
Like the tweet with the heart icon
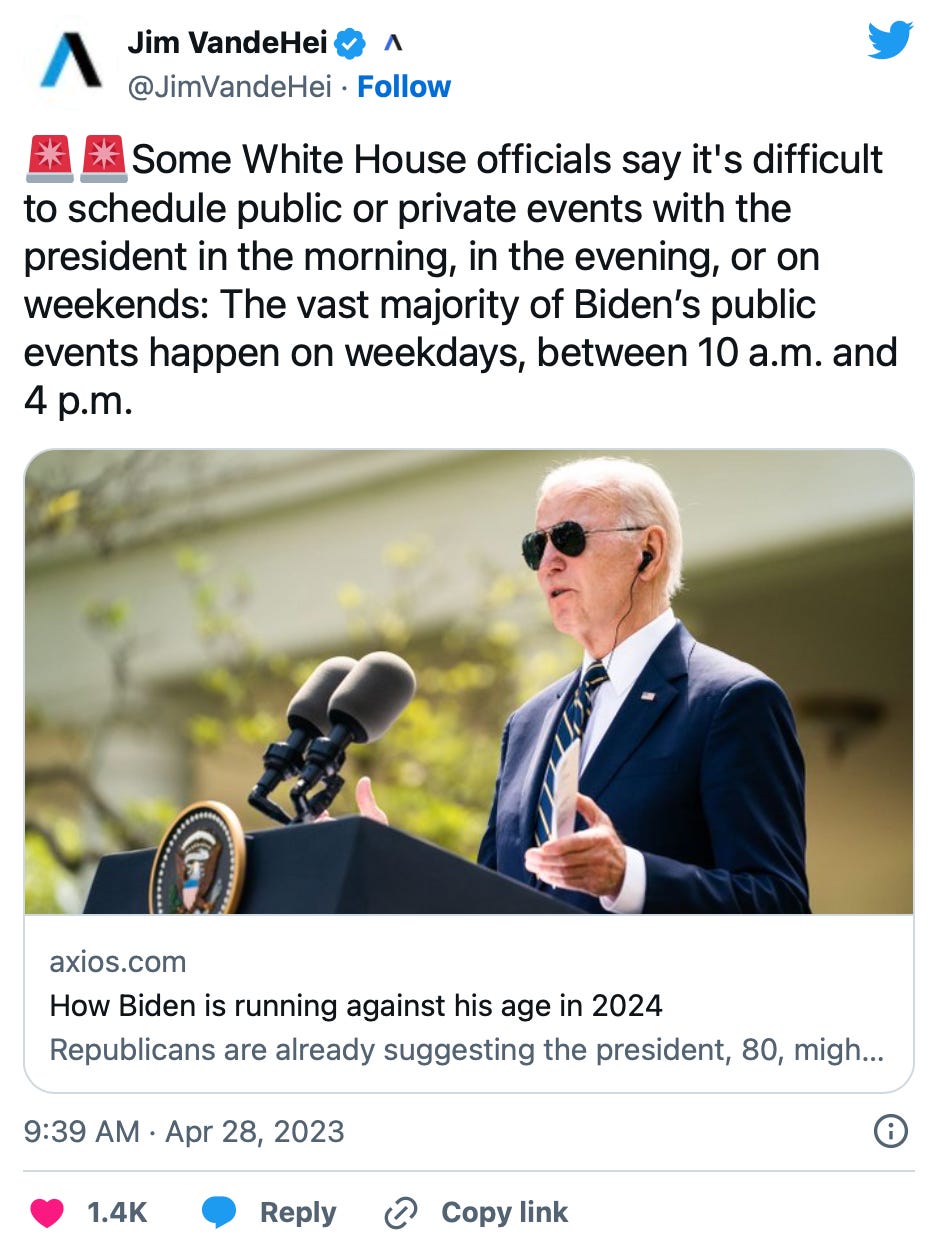[46, 1212]
